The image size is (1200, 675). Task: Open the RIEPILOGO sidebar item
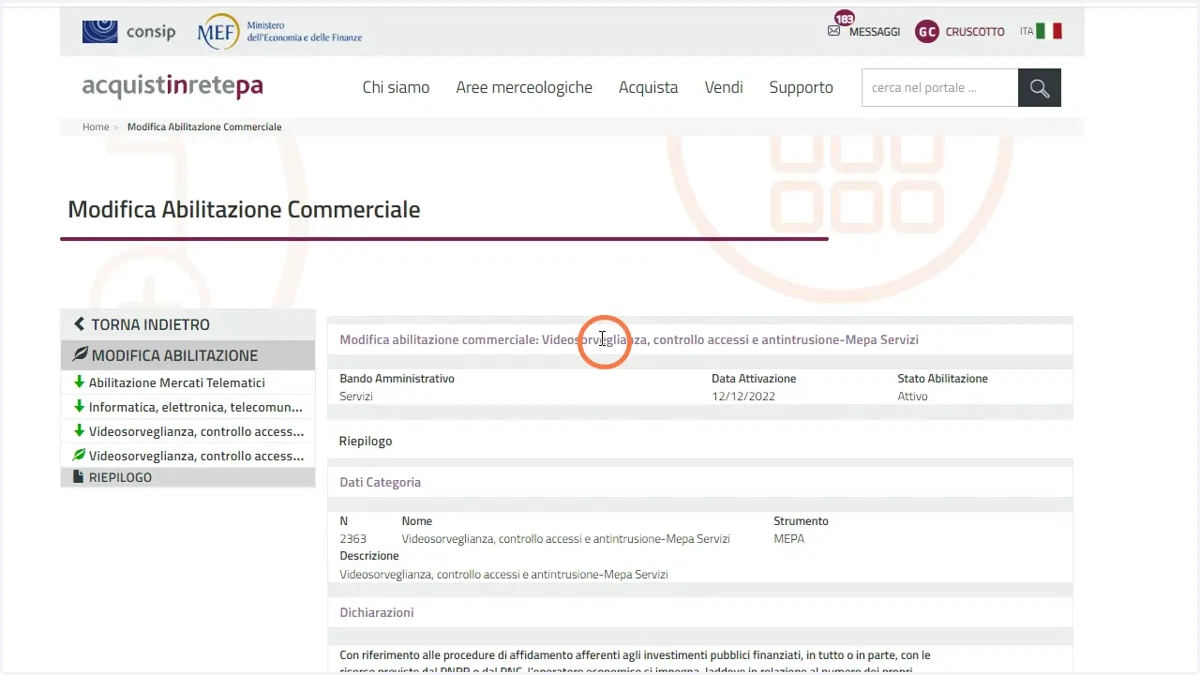[188, 477]
